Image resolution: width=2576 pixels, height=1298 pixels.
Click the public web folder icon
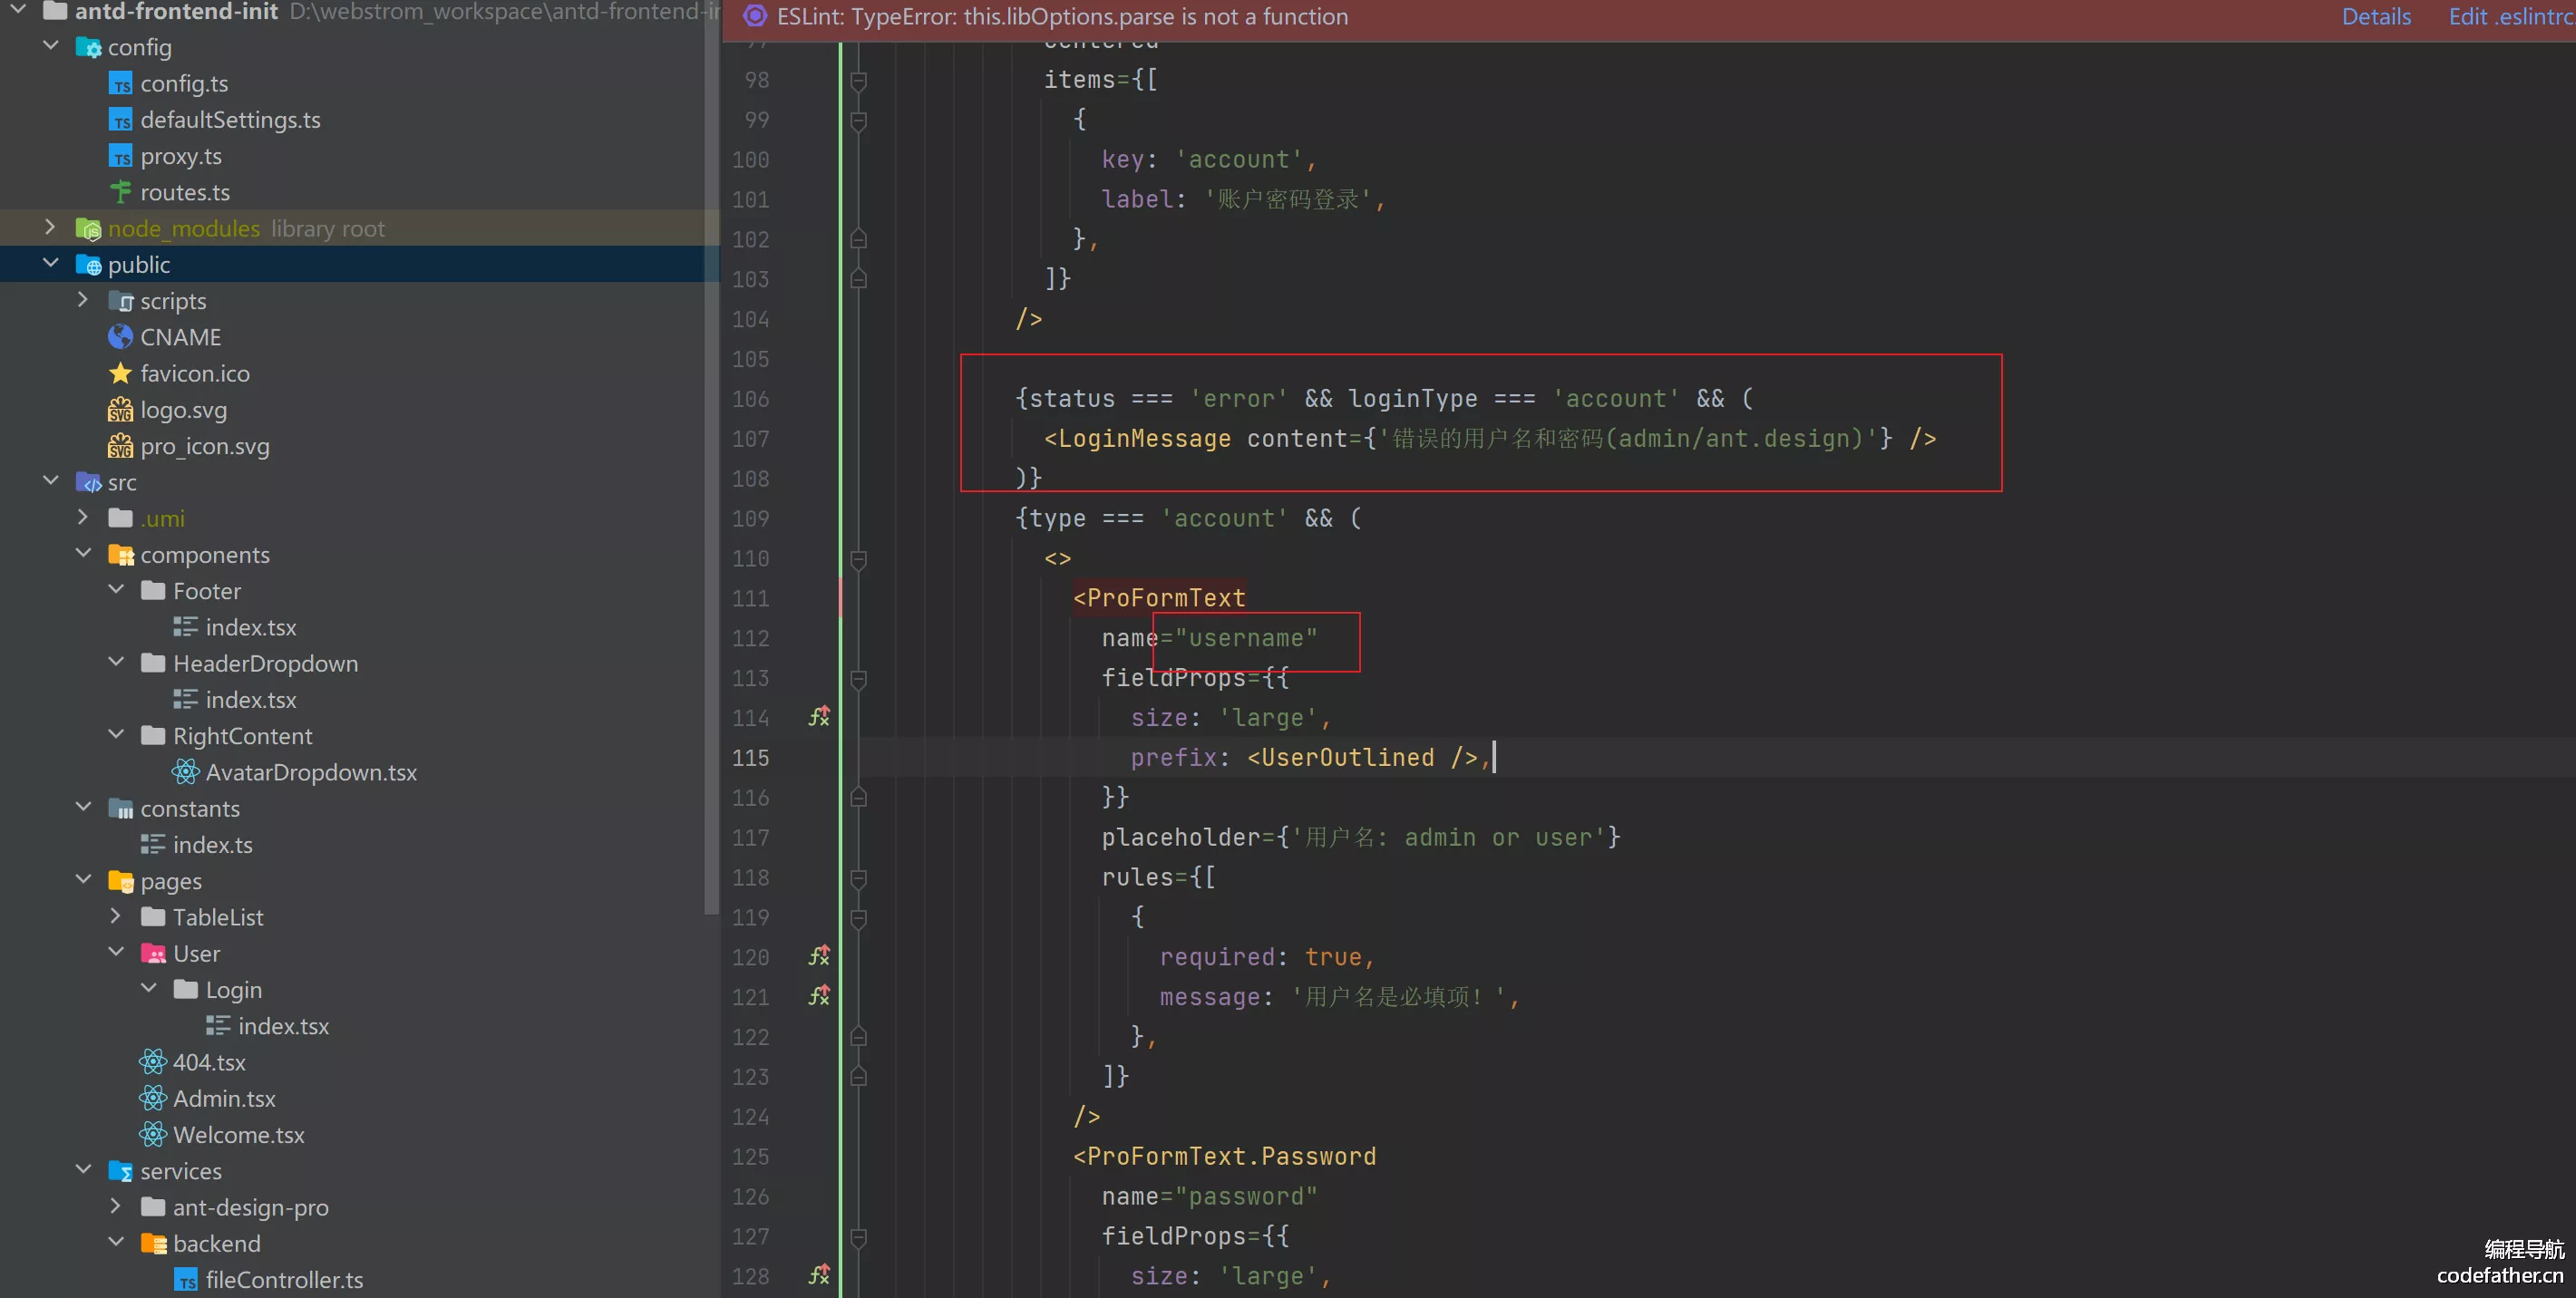(88, 265)
